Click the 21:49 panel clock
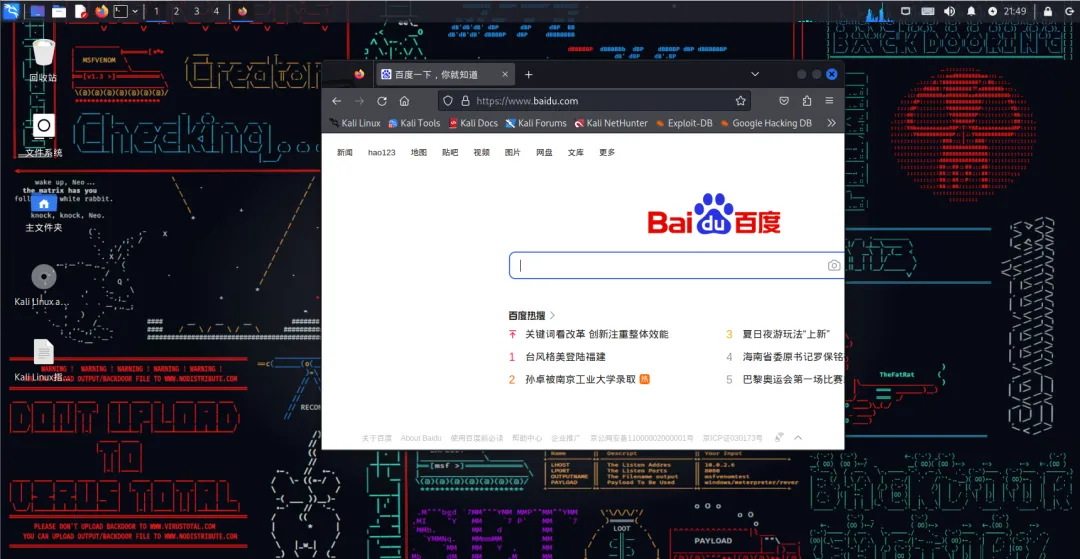The image size is (1080, 559). click(x=1015, y=11)
